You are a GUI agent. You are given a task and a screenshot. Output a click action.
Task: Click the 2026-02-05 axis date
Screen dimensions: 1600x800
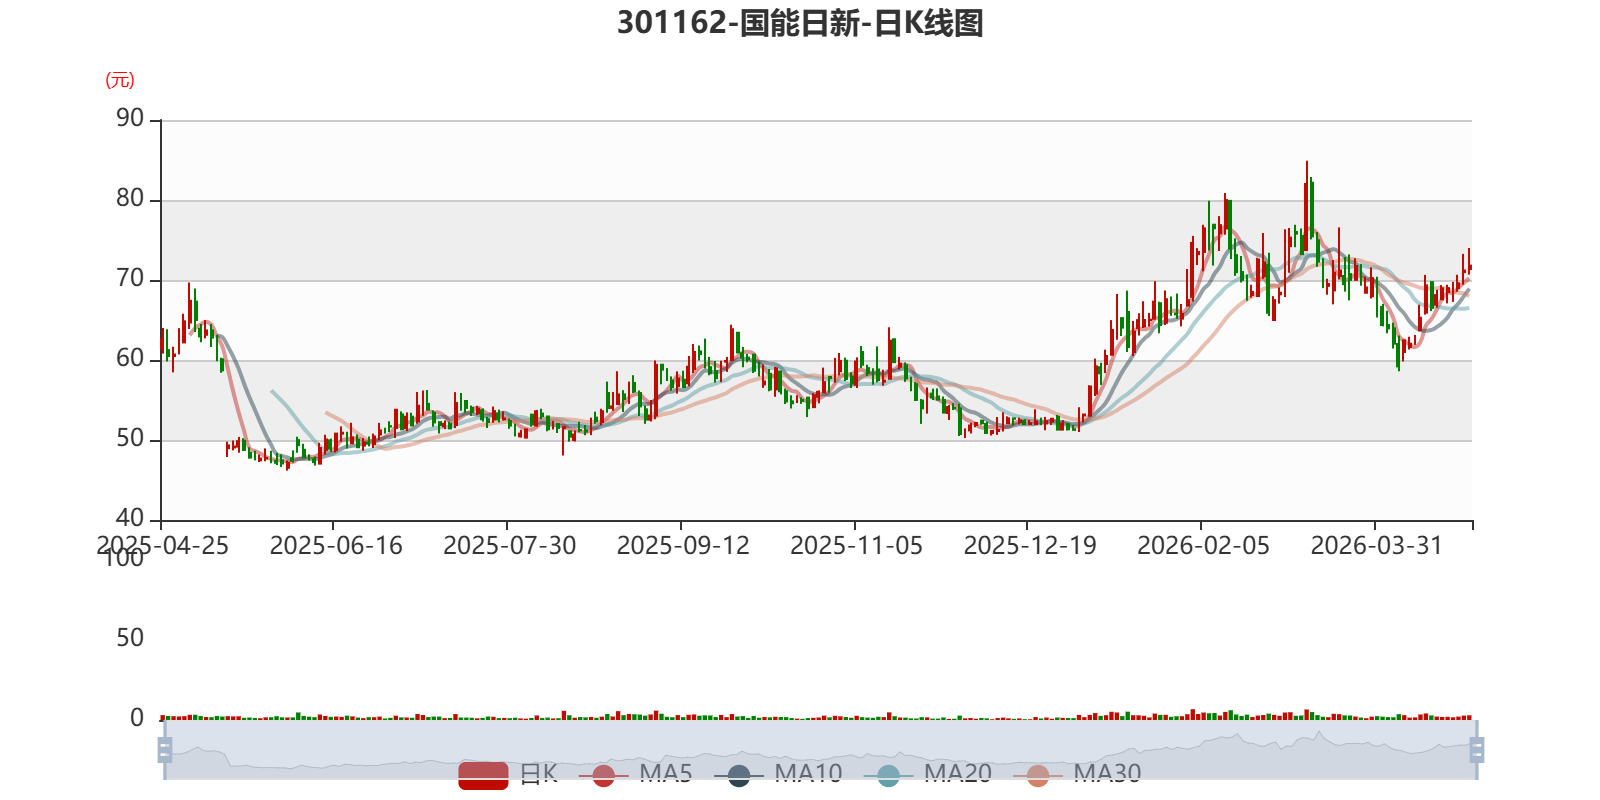coord(1203,545)
